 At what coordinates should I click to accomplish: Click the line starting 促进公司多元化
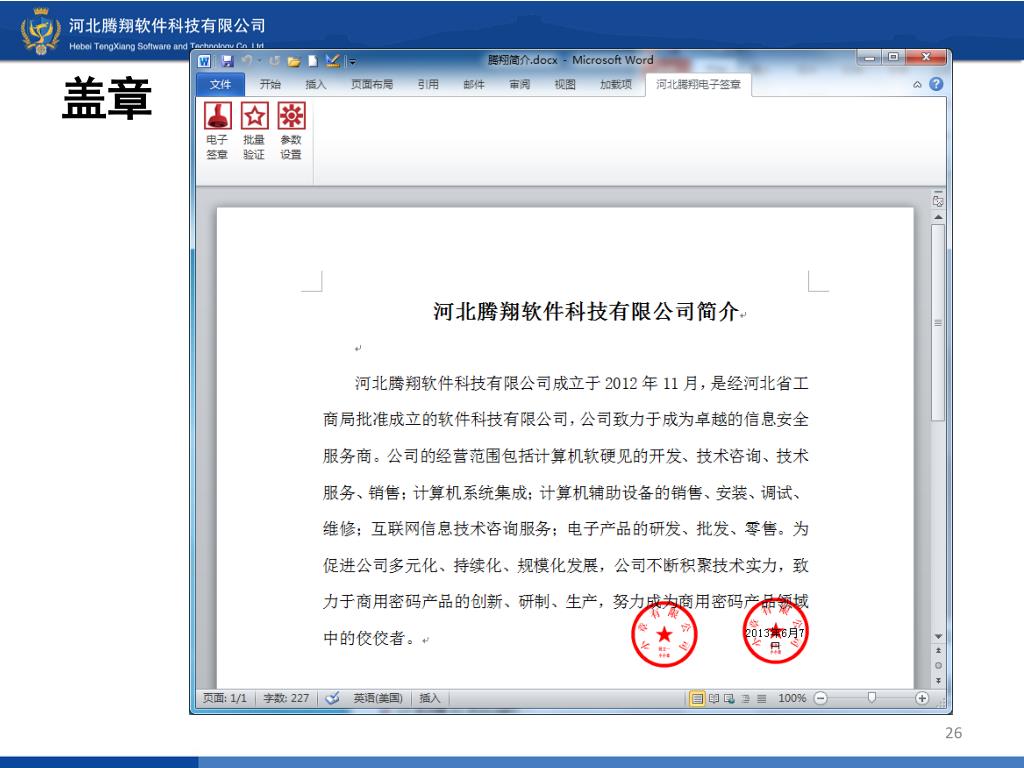[566, 565]
